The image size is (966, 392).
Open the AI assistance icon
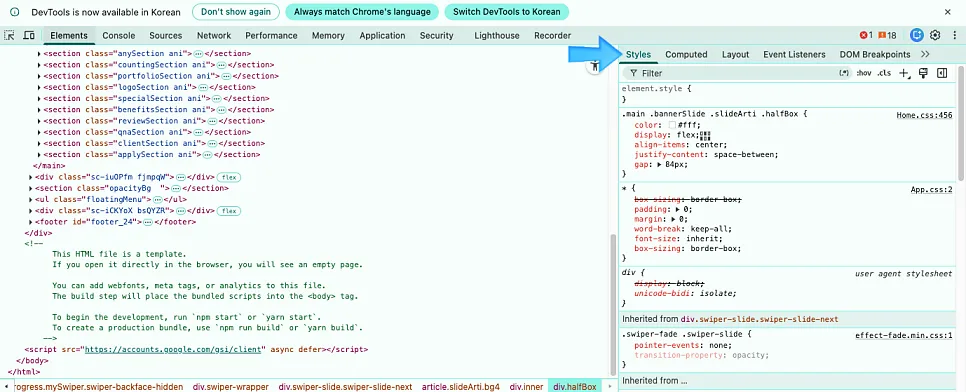917,35
